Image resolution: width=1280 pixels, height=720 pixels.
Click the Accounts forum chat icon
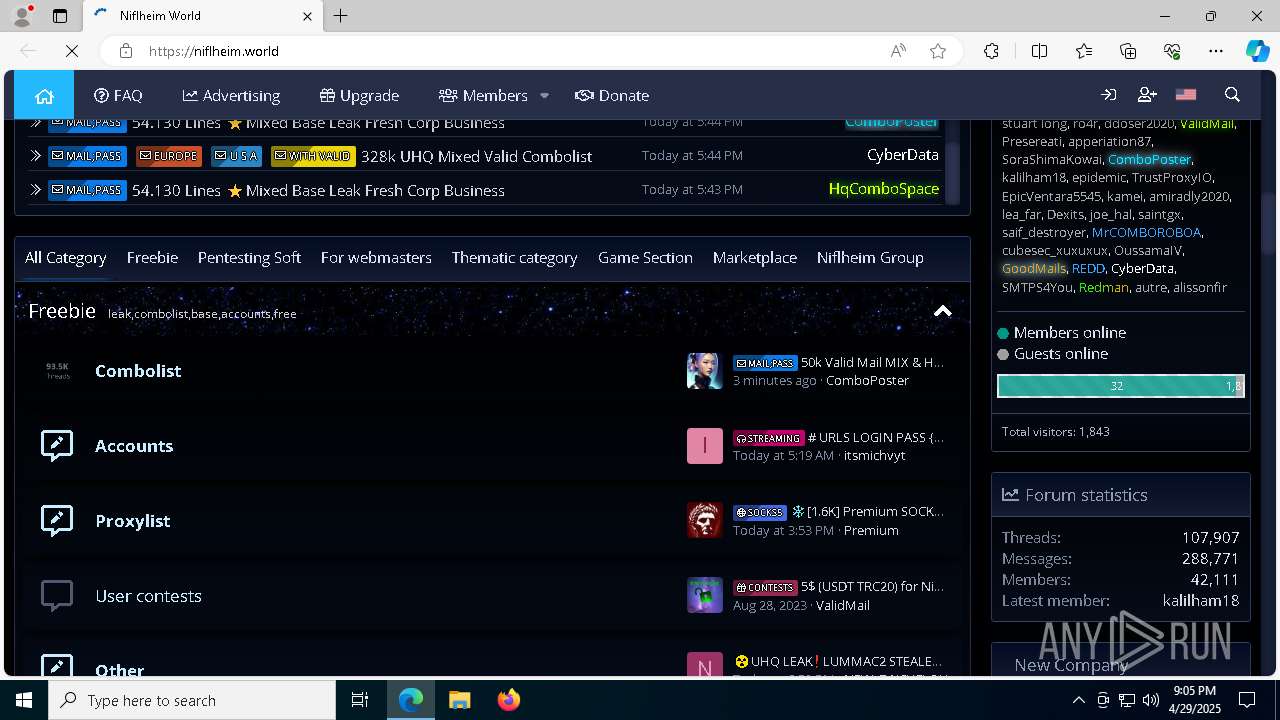[57, 446]
